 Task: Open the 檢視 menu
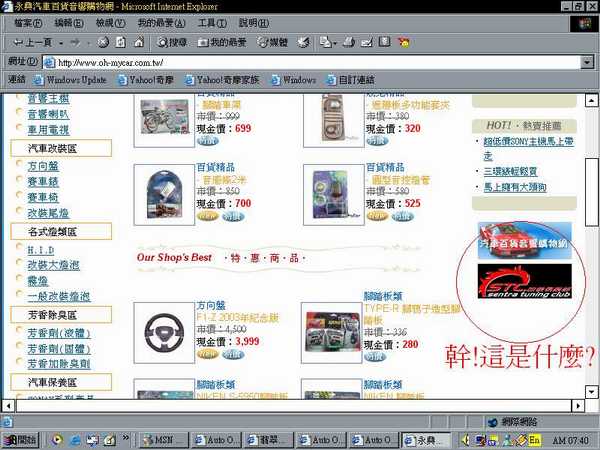pyautogui.click(x=110, y=22)
